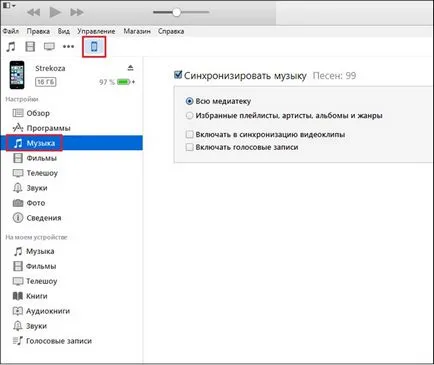Open the Вид menu

coord(64,31)
